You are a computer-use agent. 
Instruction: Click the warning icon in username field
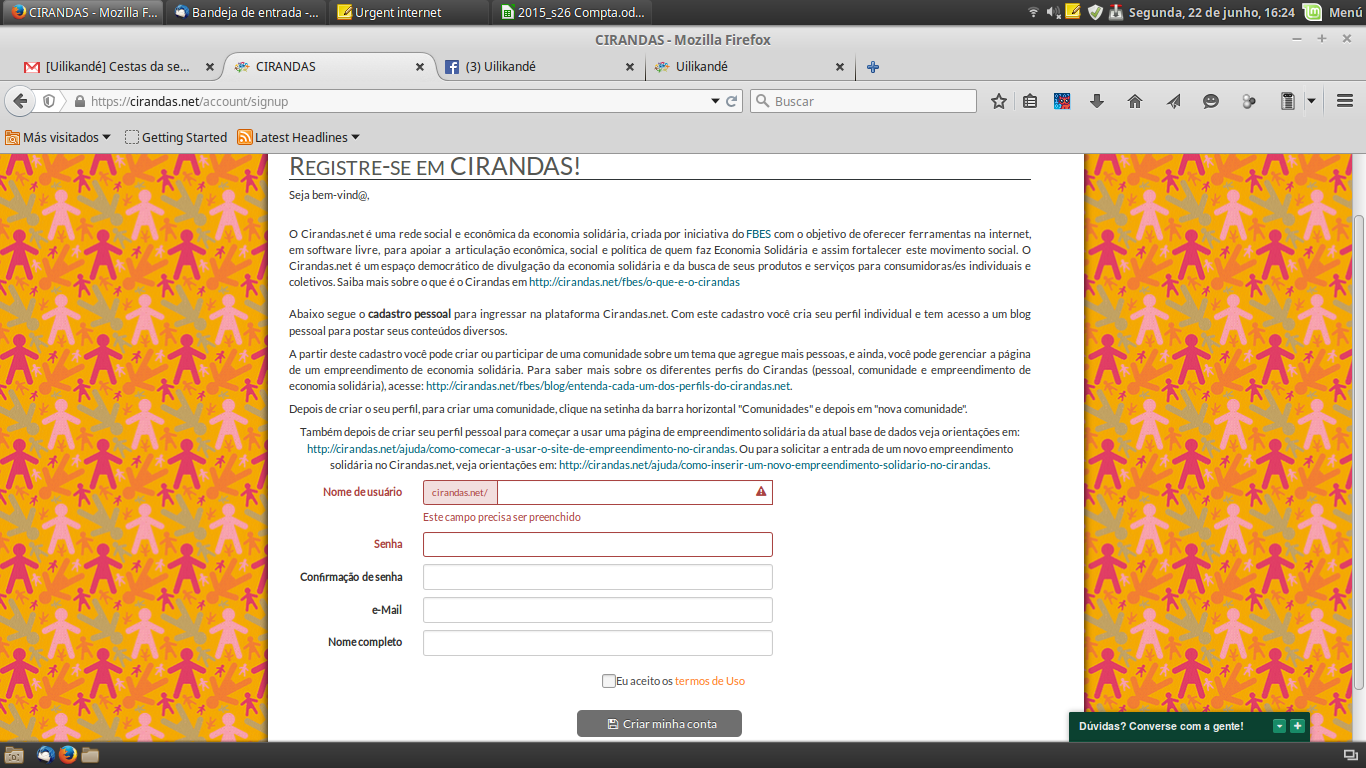click(x=761, y=492)
